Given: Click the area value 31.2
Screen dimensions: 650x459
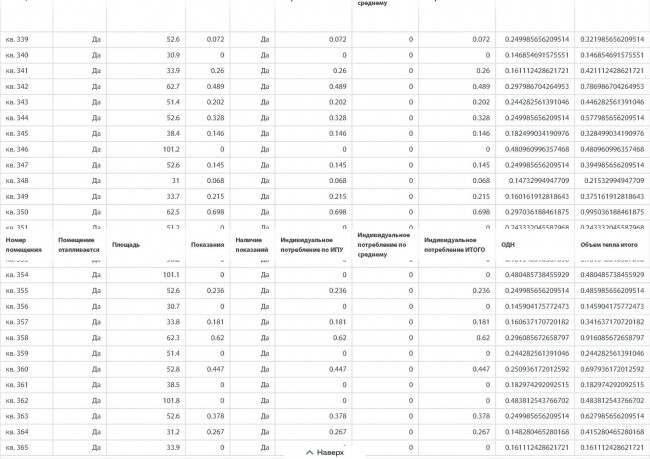Looking at the screenshot, I should [173, 432].
